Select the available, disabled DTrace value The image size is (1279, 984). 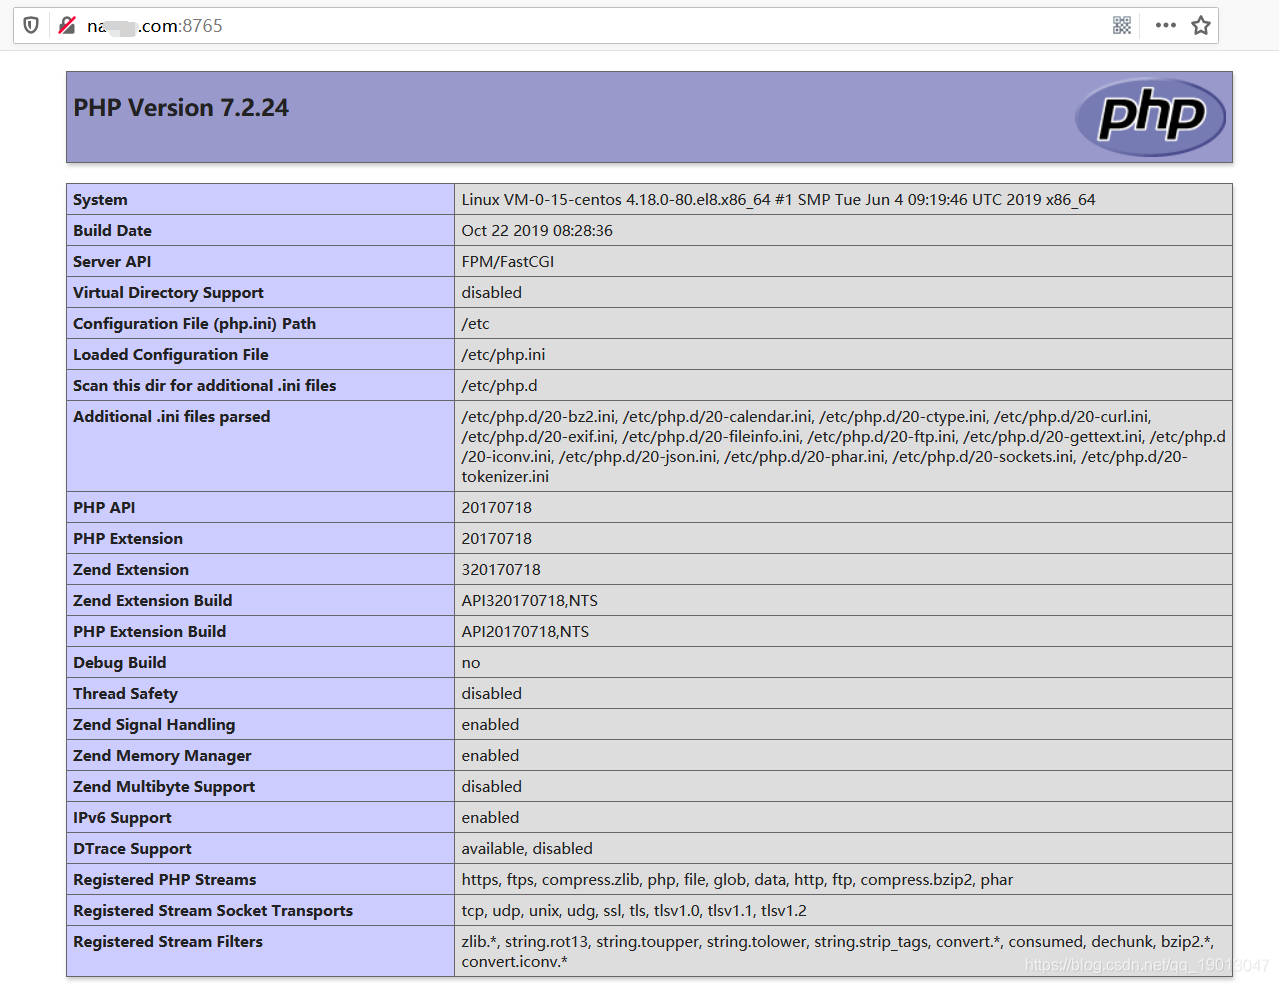pyautogui.click(x=527, y=849)
